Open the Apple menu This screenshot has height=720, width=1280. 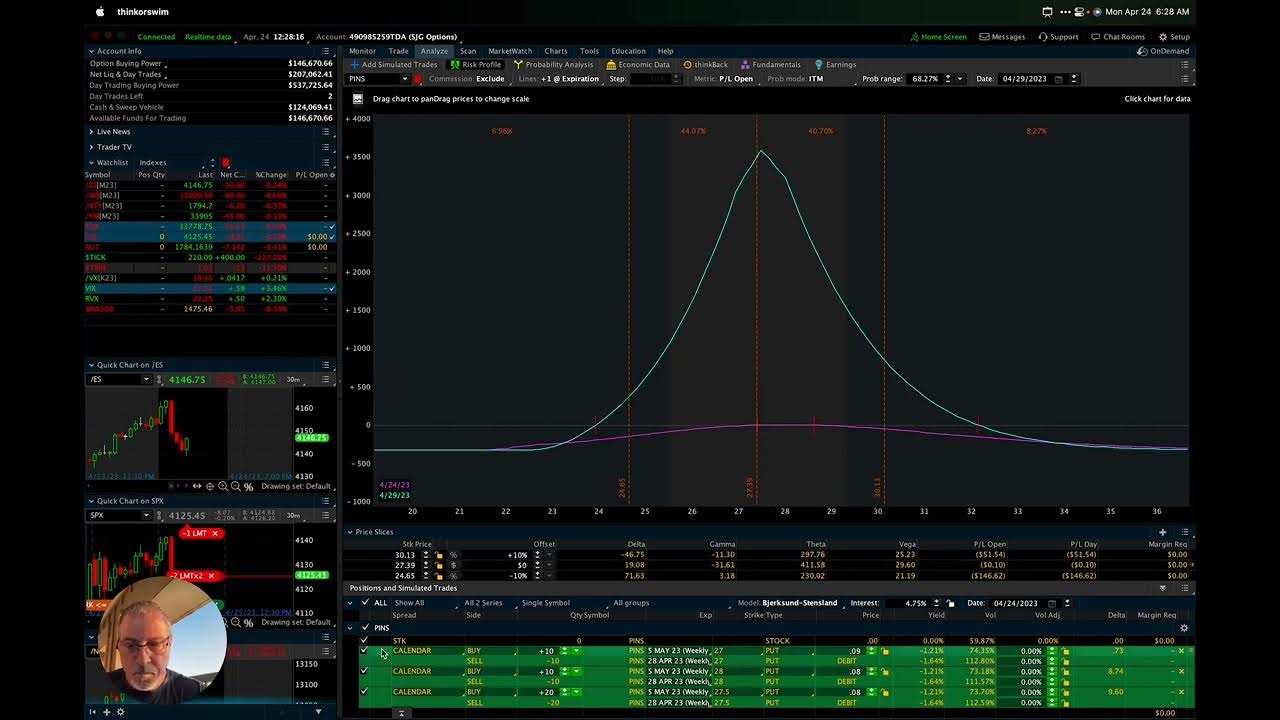pyautogui.click(x=99, y=12)
